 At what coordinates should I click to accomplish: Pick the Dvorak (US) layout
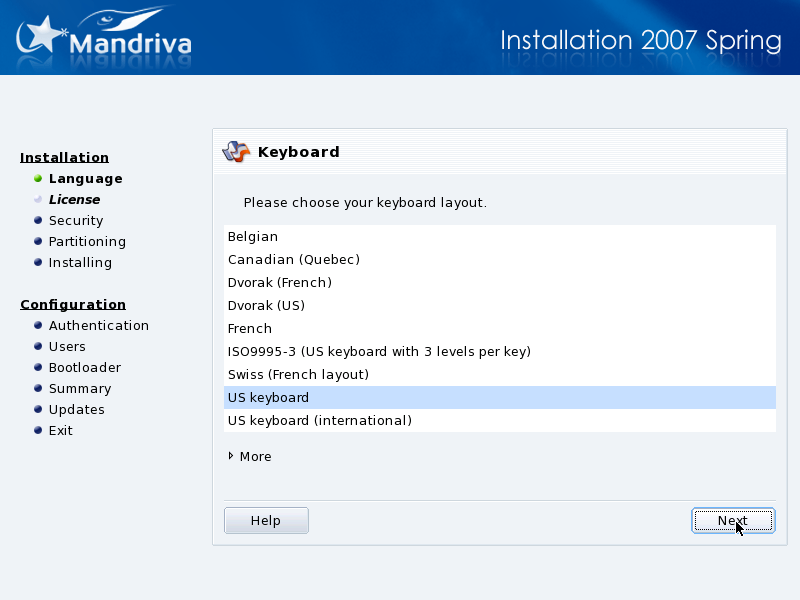266,306
